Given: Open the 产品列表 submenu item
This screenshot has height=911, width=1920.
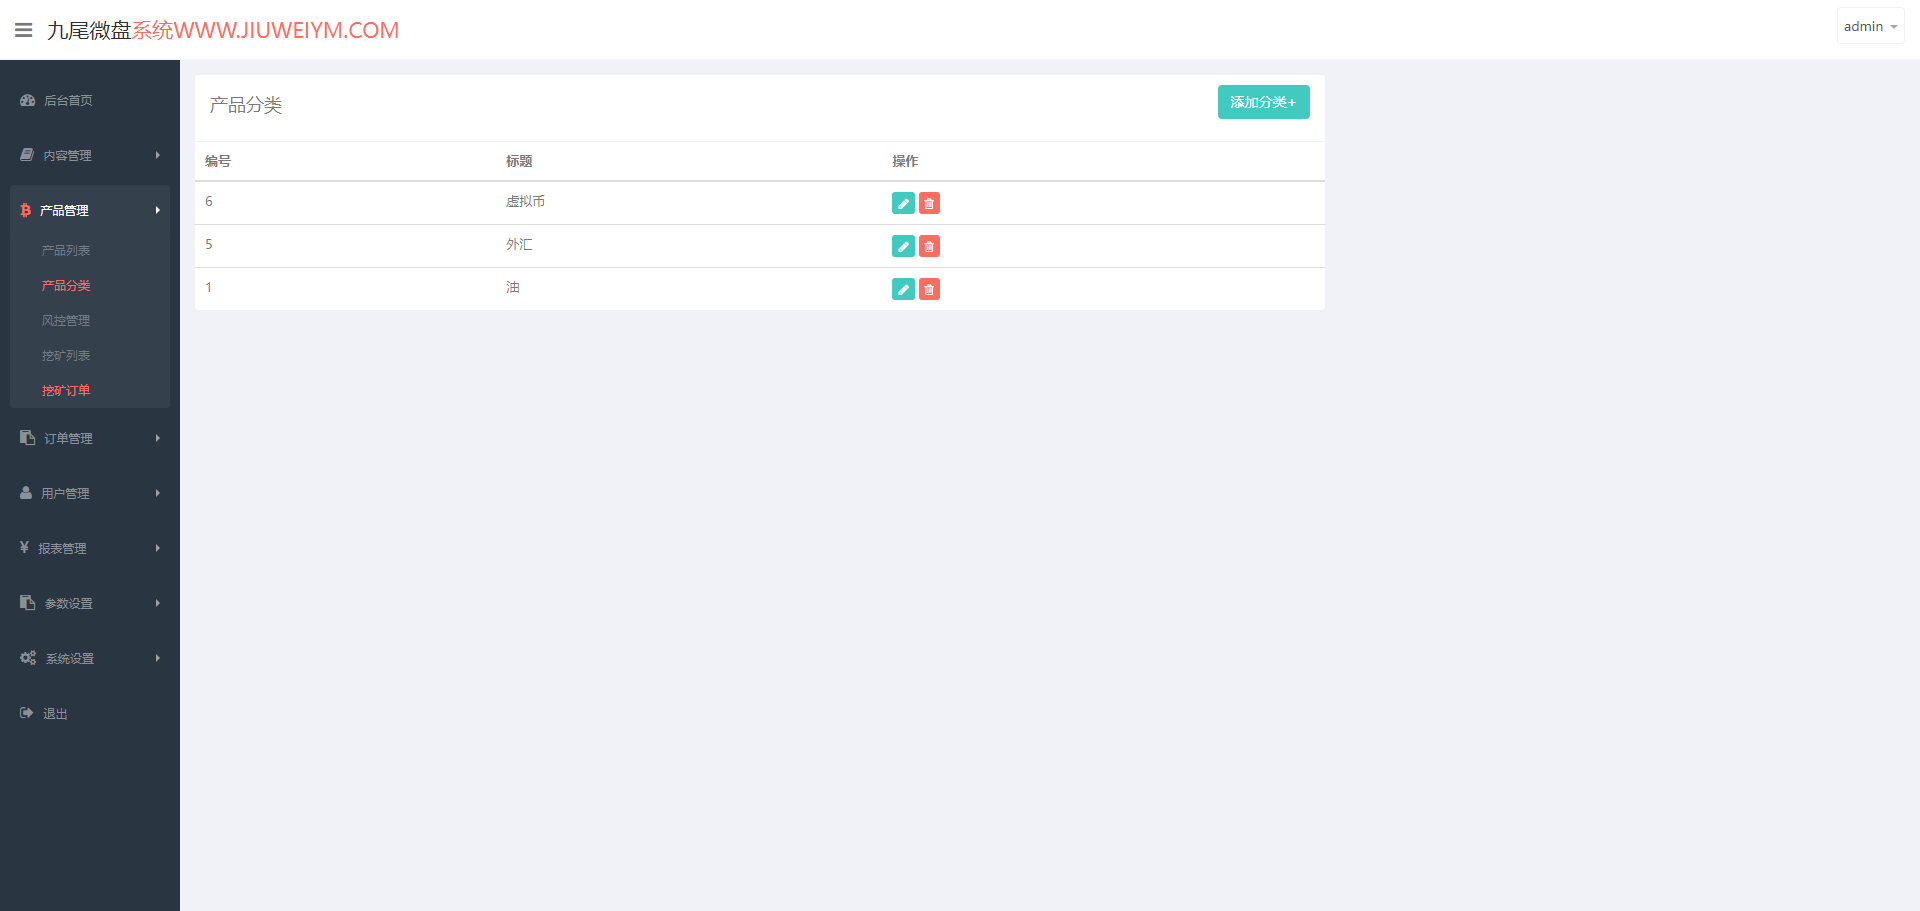Looking at the screenshot, I should point(66,250).
